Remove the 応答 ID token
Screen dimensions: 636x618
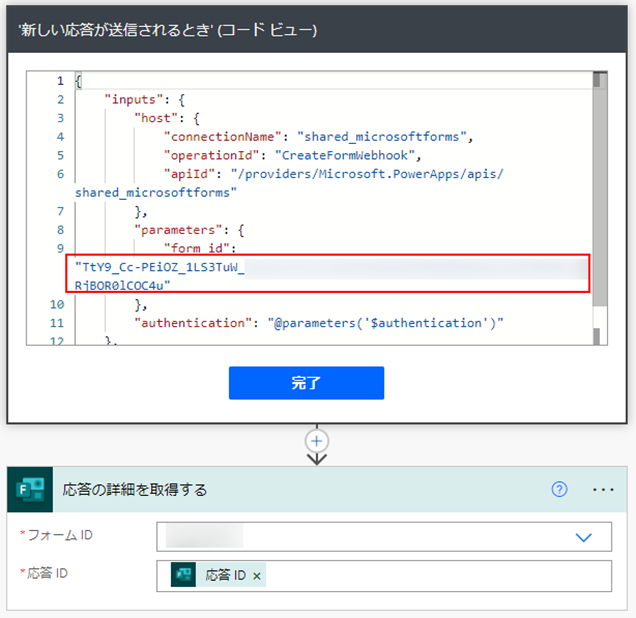coord(257,576)
